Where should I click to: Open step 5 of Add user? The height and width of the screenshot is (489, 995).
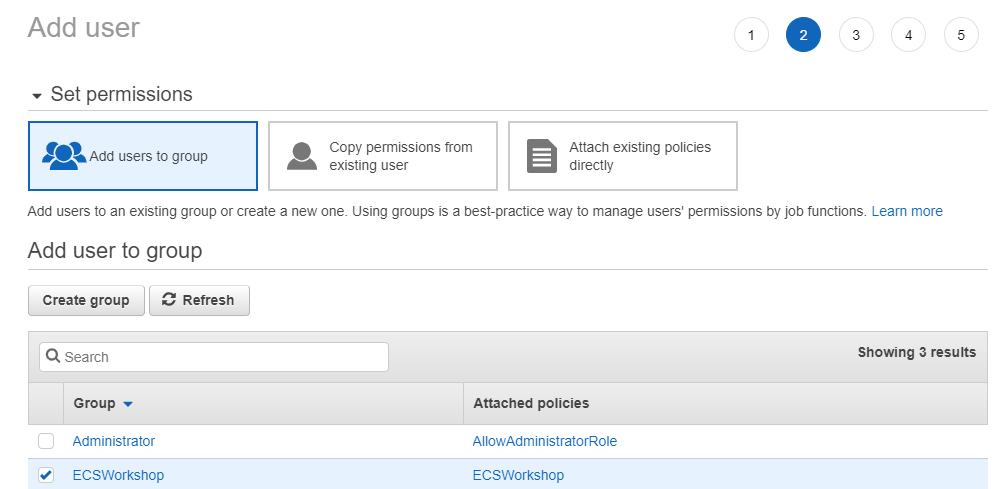960,36
